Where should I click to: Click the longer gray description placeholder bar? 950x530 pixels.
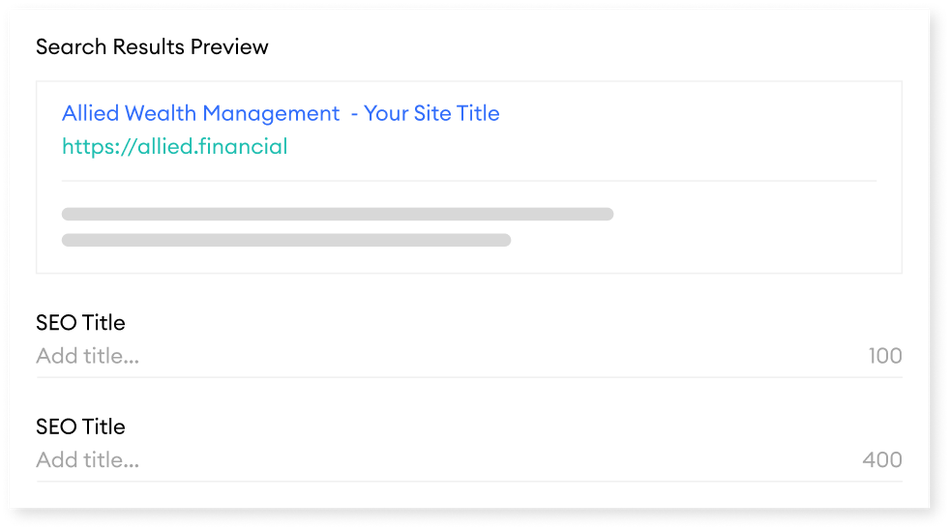(x=337, y=214)
